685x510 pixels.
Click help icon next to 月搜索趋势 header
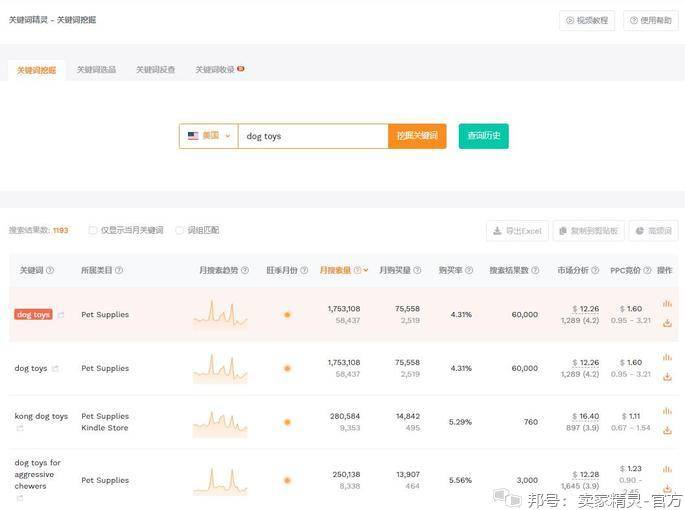pyautogui.click(x=245, y=271)
